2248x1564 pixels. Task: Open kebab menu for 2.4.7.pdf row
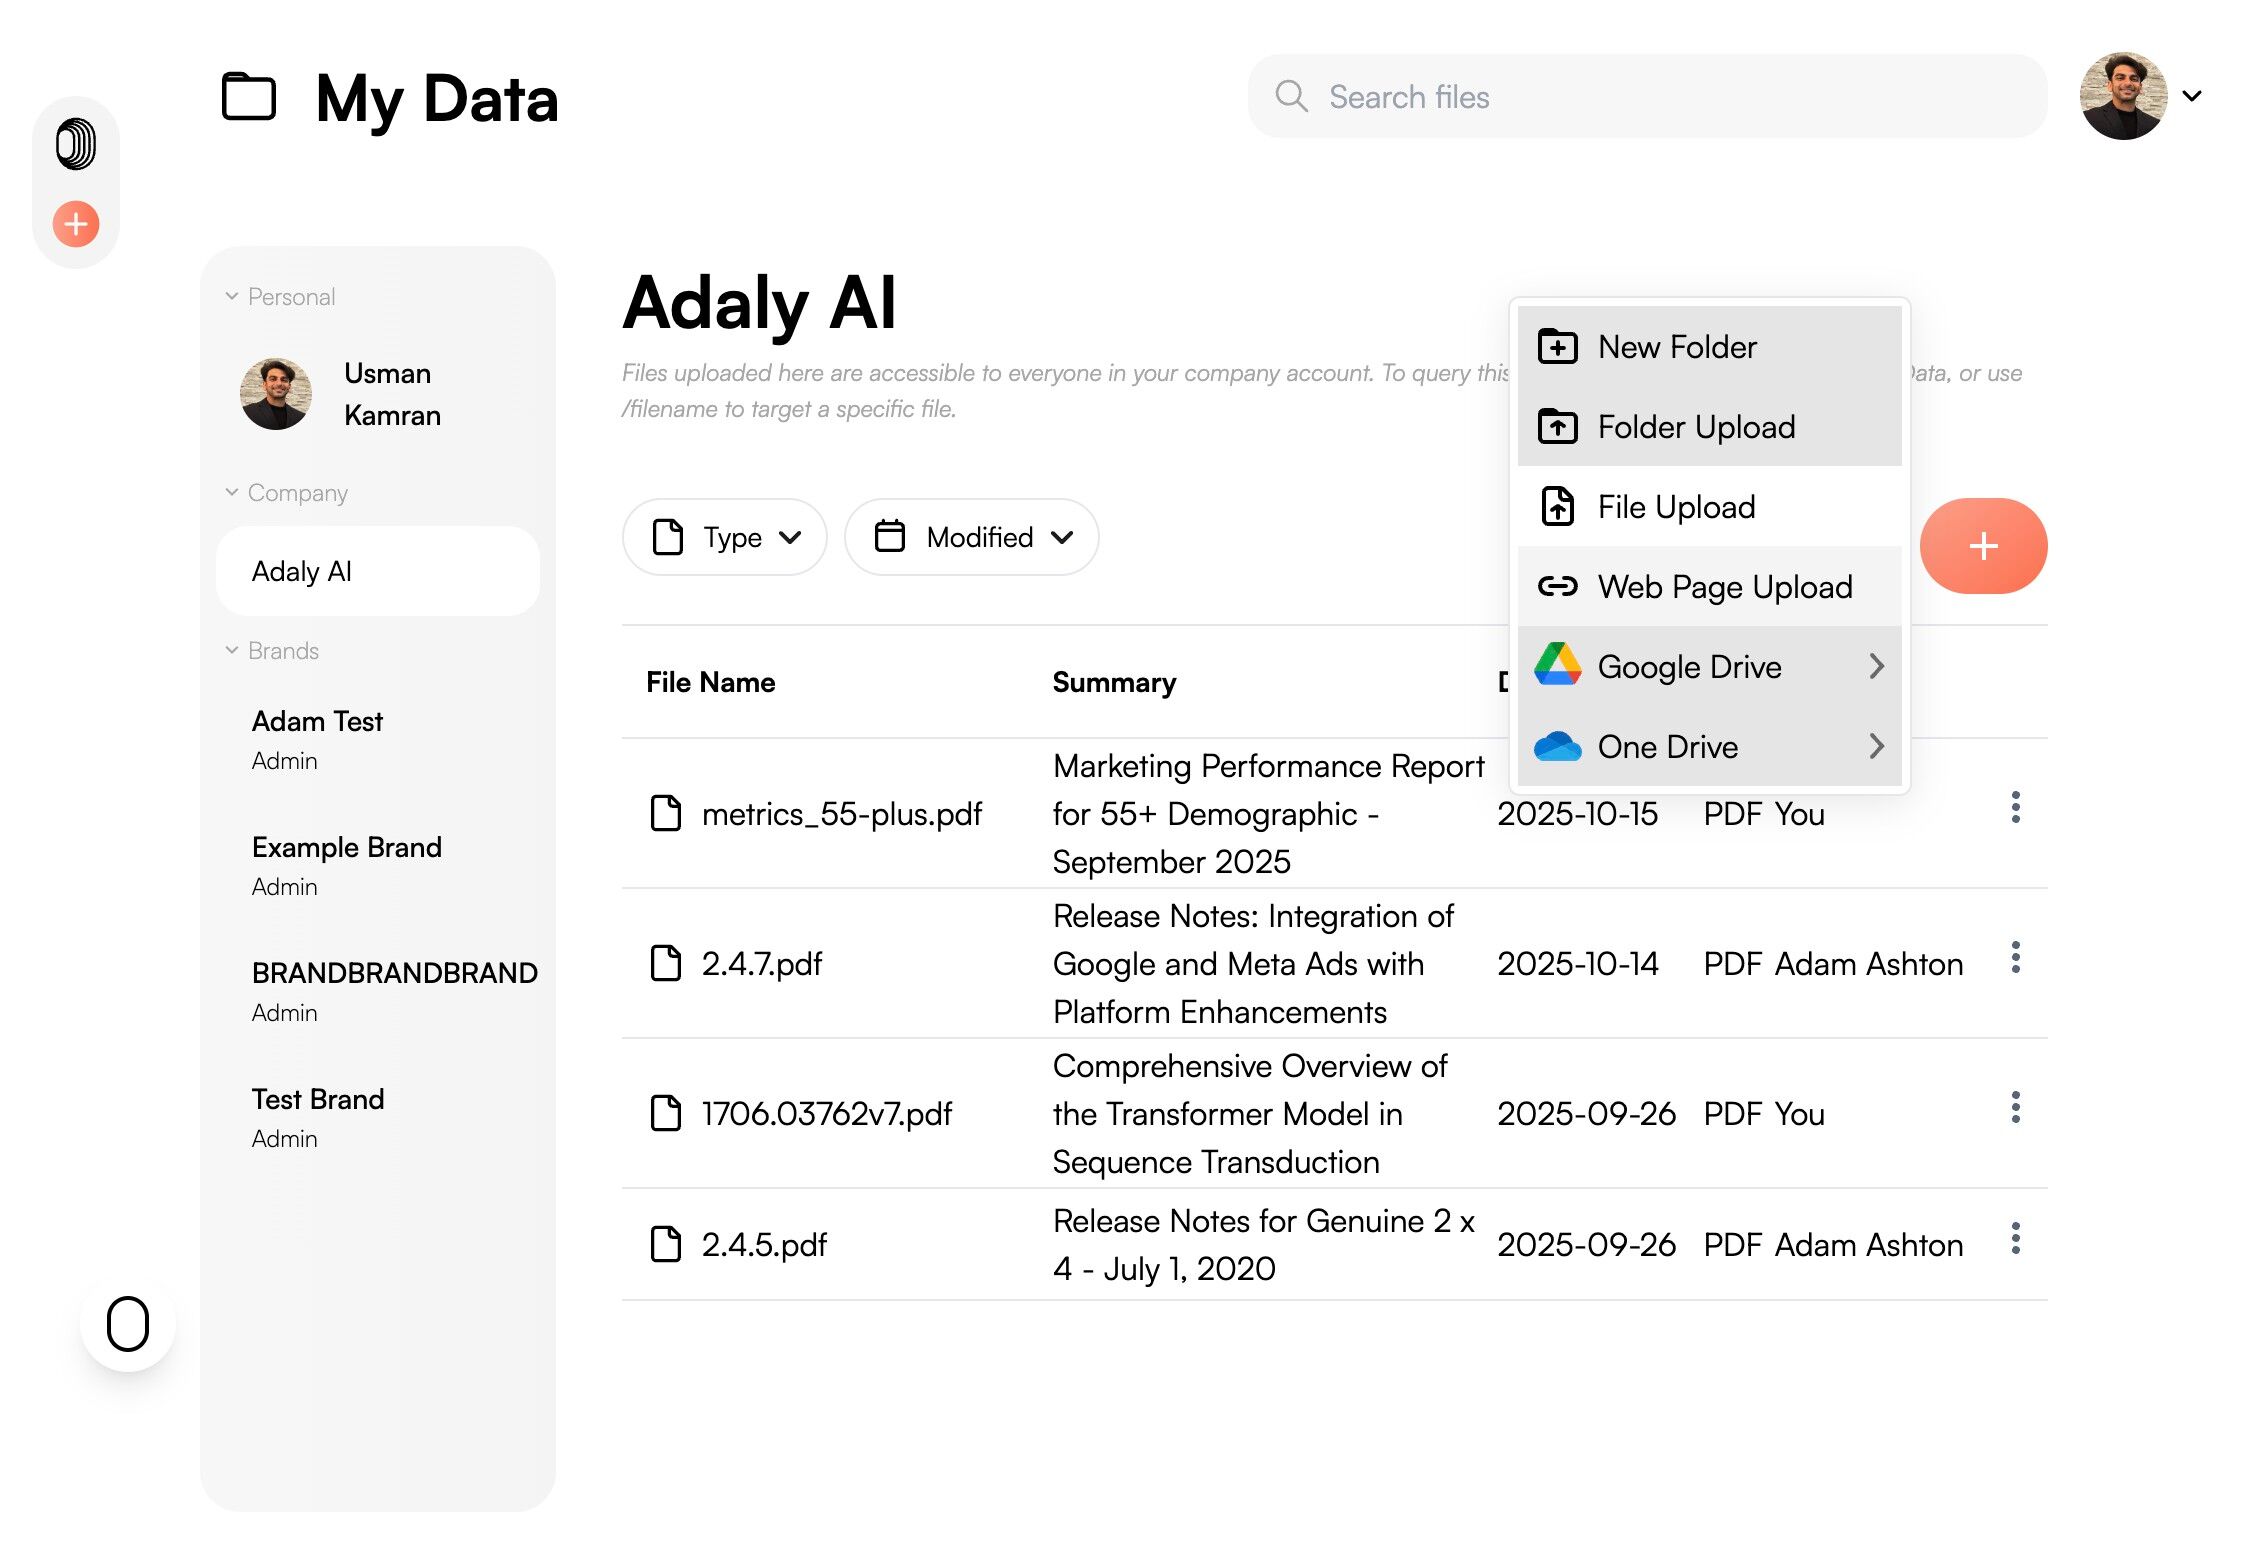pyautogui.click(x=2015, y=958)
